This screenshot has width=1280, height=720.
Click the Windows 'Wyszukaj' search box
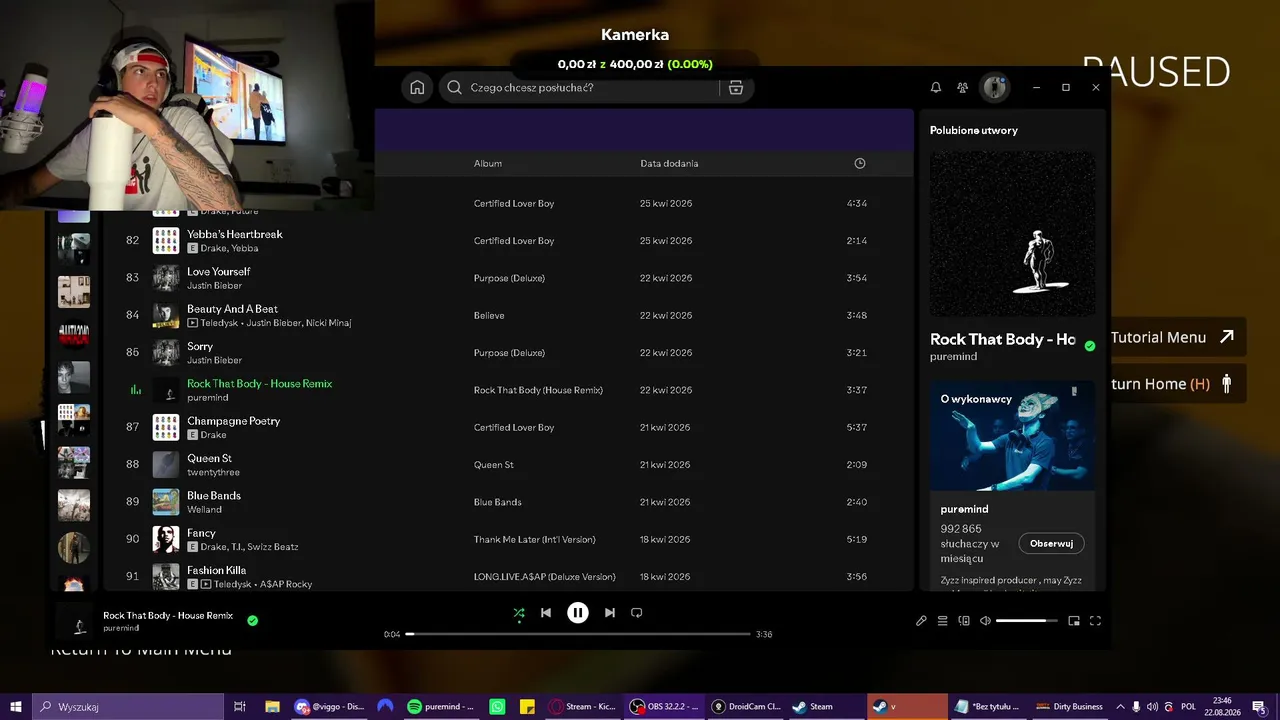pyautogui.click(x=127, y=707)
